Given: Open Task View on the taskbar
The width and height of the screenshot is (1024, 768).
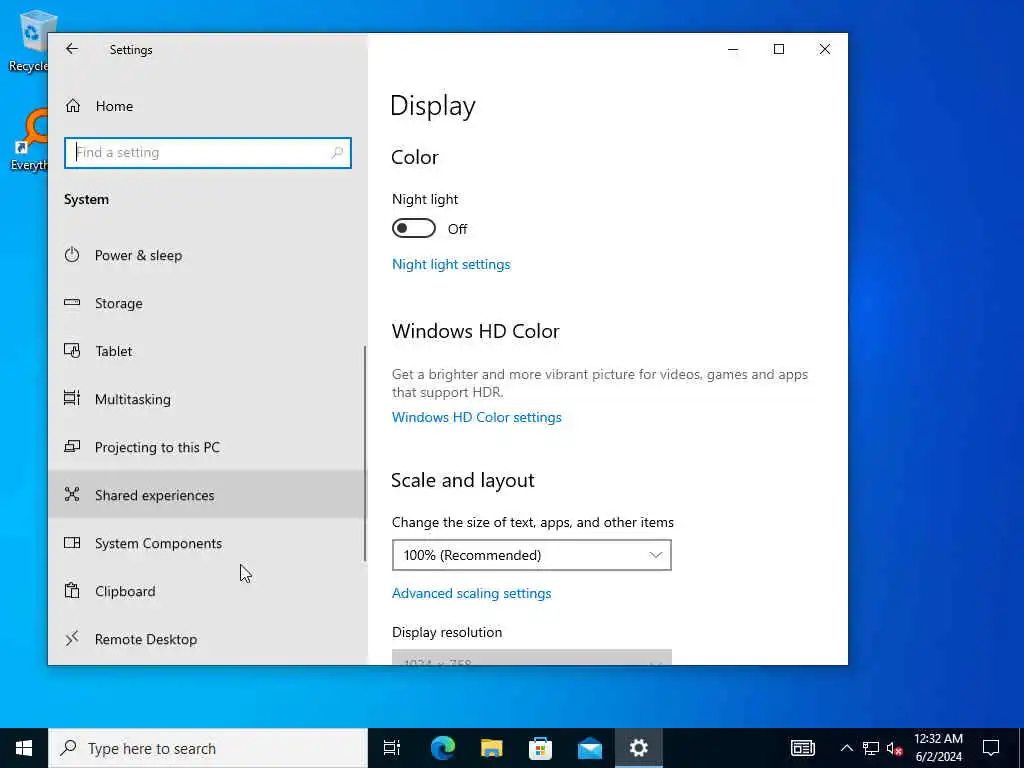Looking at the screenshot, I should point(392,748).
